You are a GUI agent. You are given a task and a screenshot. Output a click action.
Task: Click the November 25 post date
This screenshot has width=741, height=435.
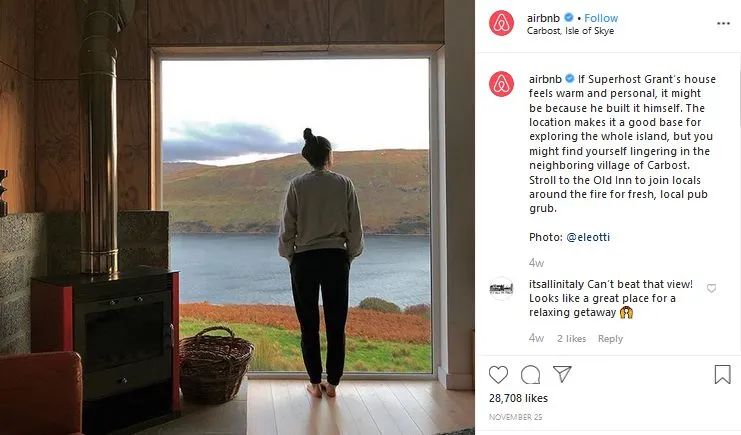pyautogui.click(x=516, y=417)
